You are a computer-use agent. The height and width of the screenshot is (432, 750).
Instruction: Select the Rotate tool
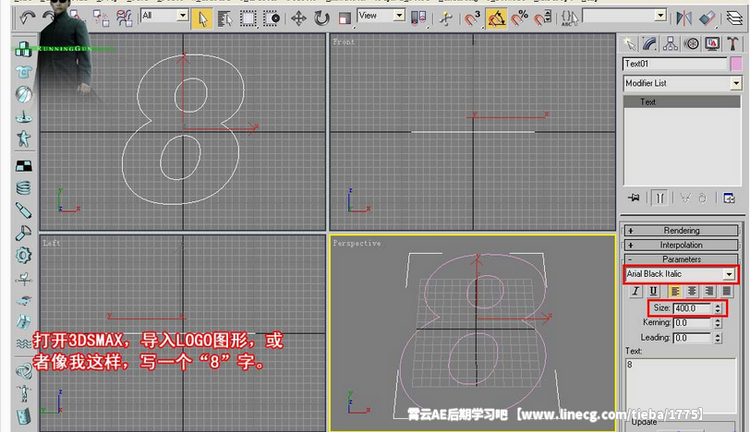[x=321, y=19]
